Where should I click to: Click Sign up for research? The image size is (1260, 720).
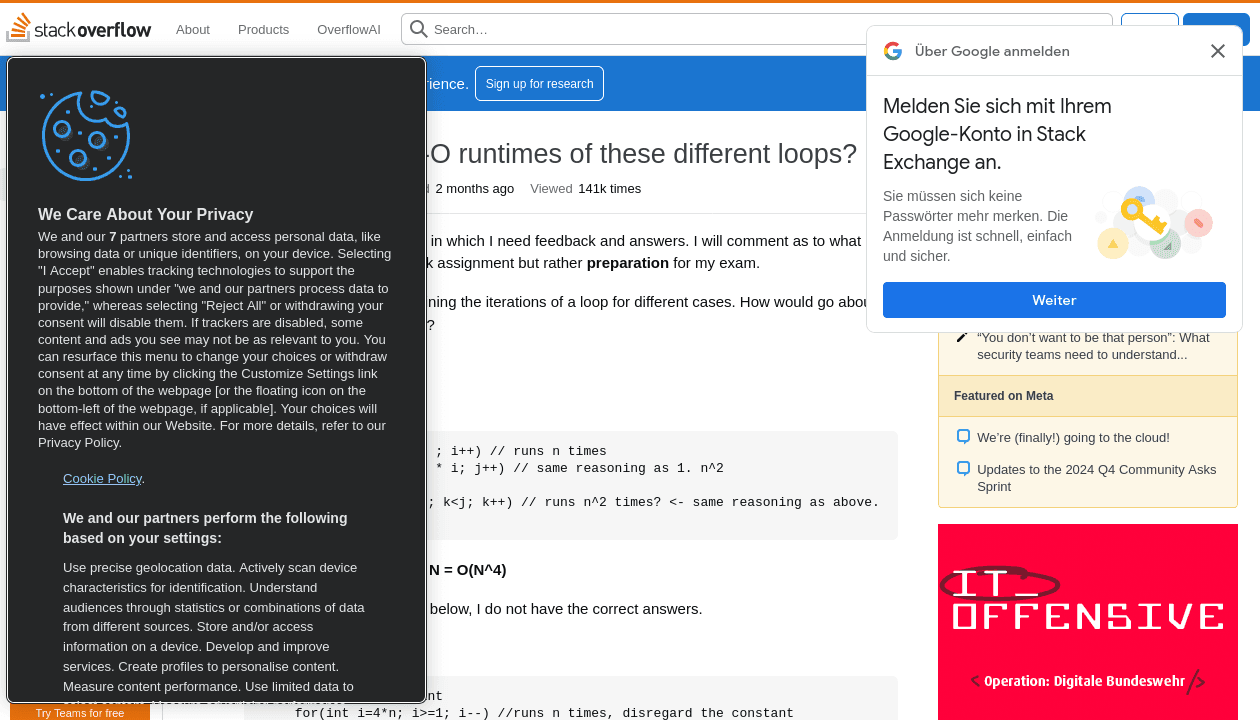(x=539, y=83)
